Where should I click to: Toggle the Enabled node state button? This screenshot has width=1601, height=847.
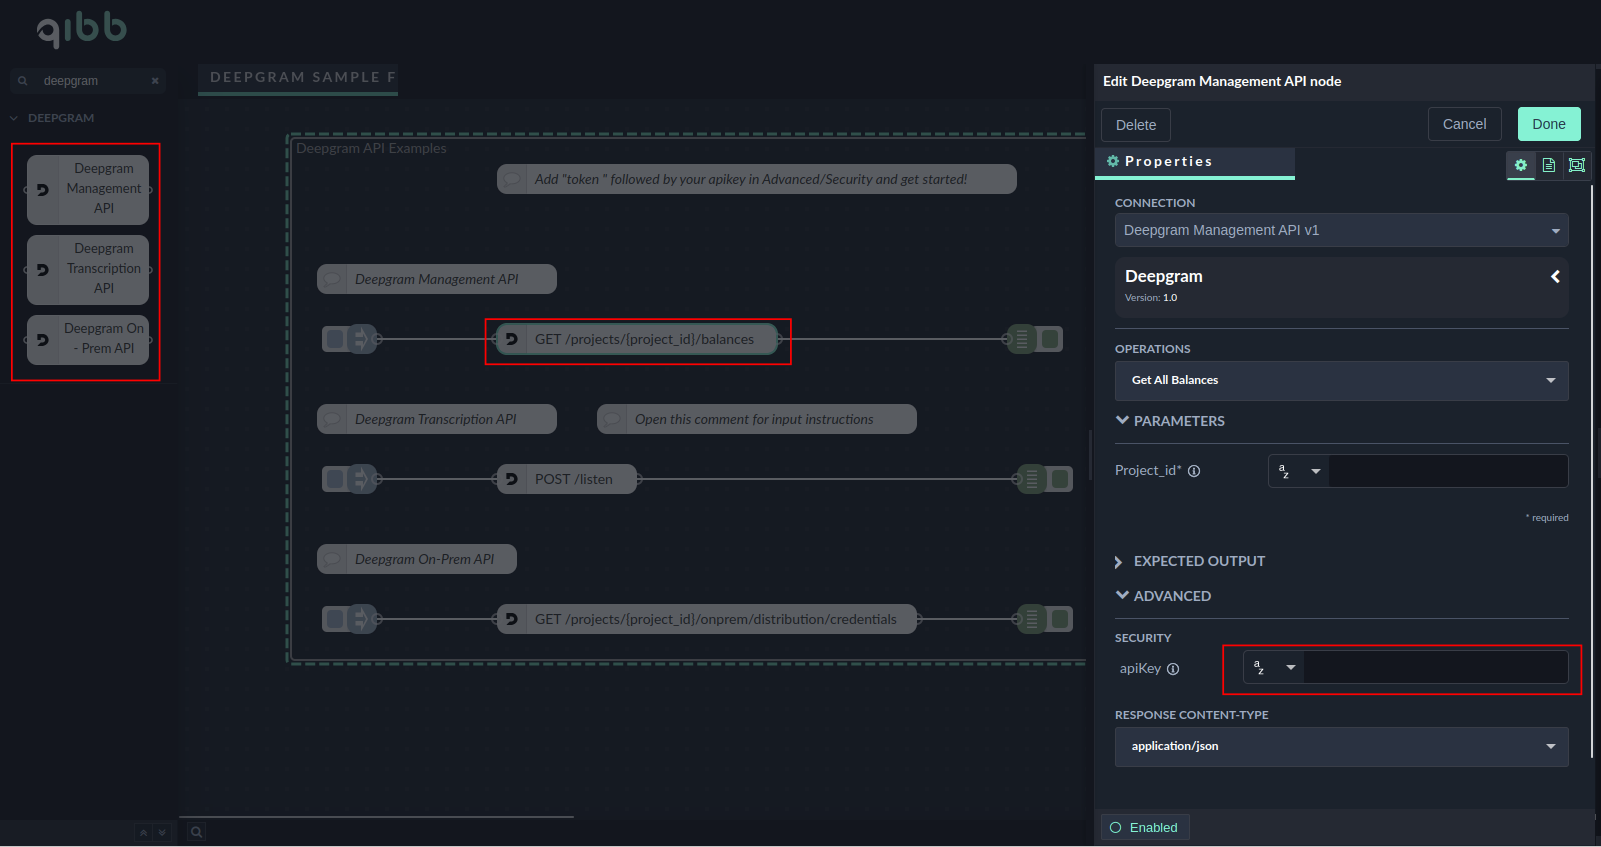(1145, 827)
